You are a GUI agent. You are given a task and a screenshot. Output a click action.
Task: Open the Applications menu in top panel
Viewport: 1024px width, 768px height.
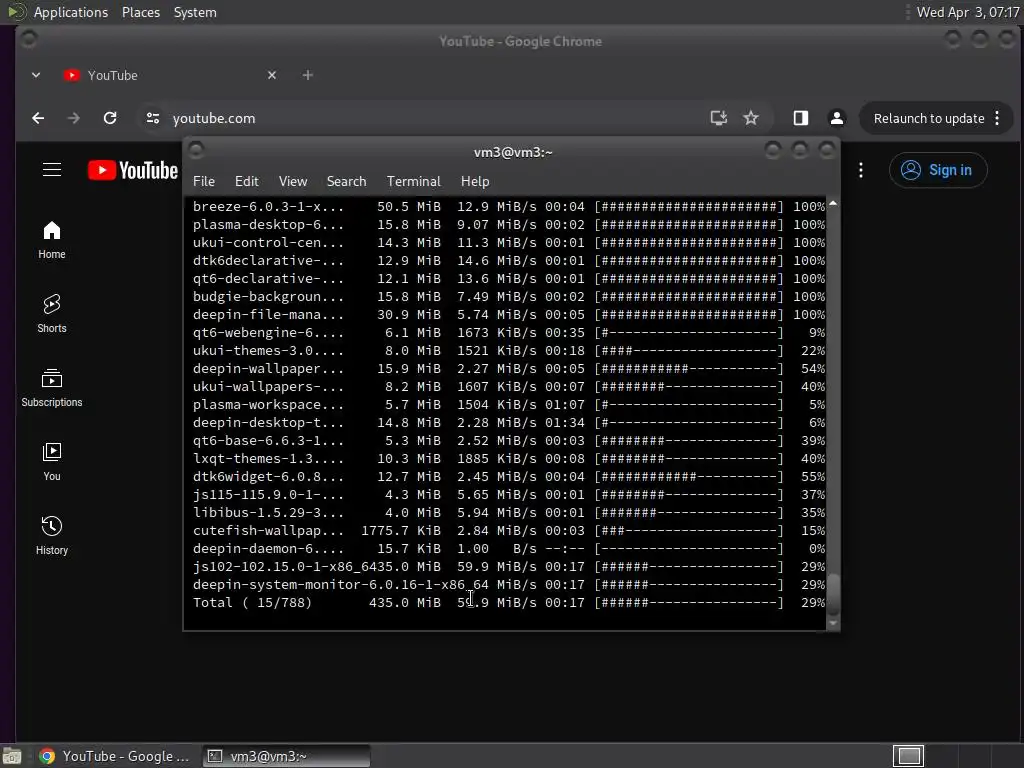pos(71,12)
